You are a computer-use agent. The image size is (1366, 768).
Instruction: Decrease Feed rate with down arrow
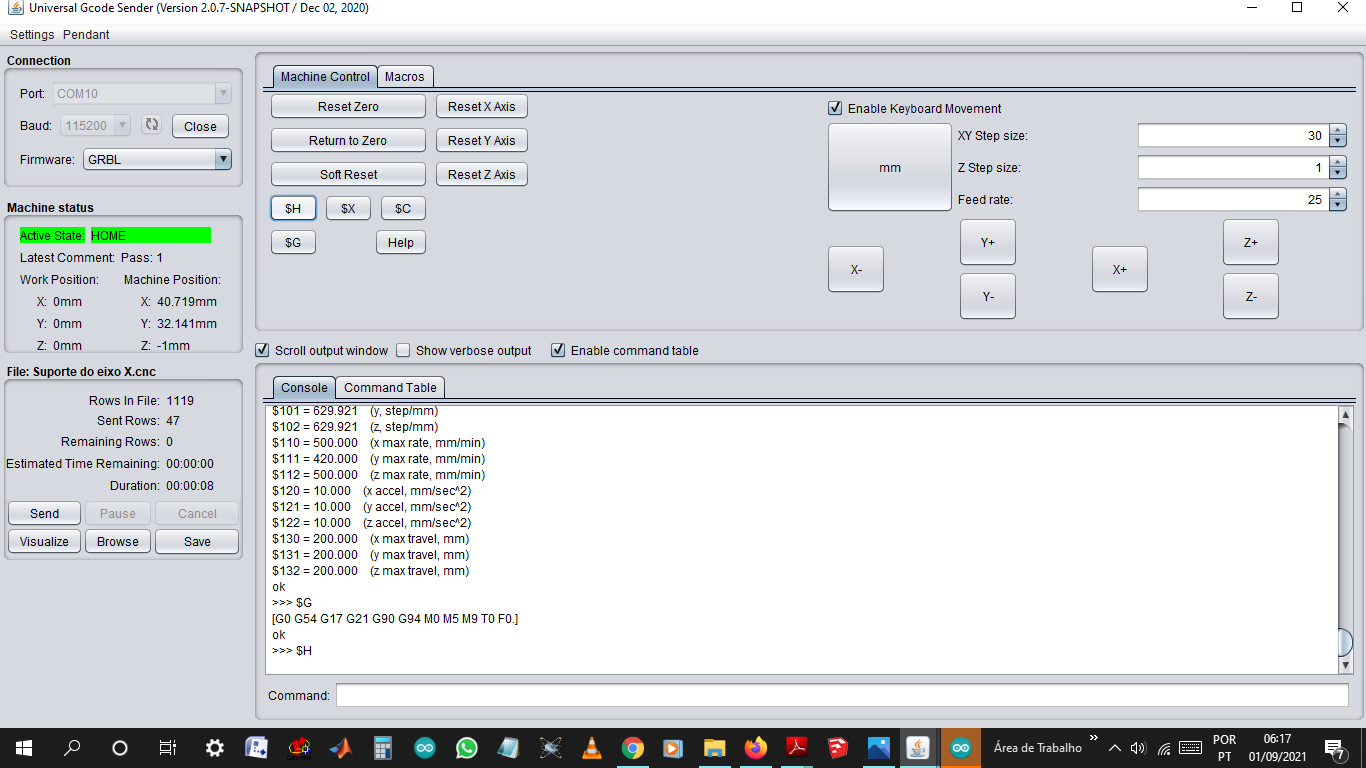[1338, 205]
